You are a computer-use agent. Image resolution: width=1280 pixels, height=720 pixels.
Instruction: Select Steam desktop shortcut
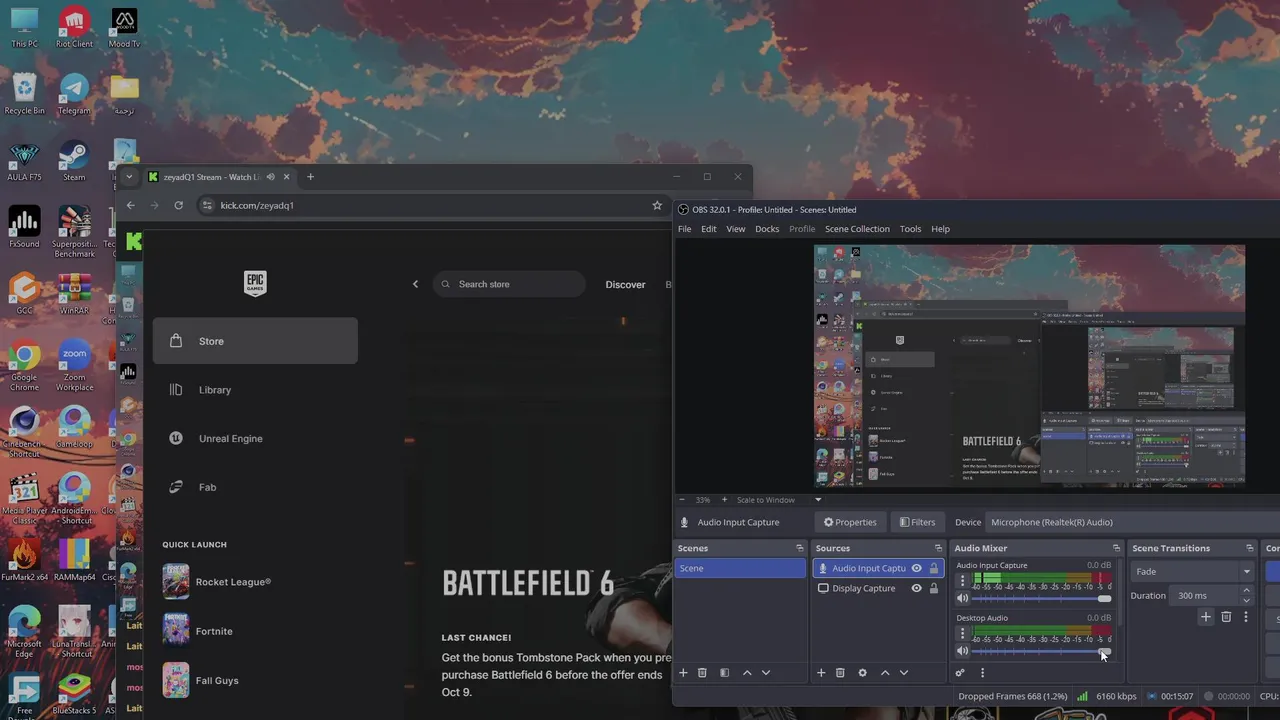[74, 161]
